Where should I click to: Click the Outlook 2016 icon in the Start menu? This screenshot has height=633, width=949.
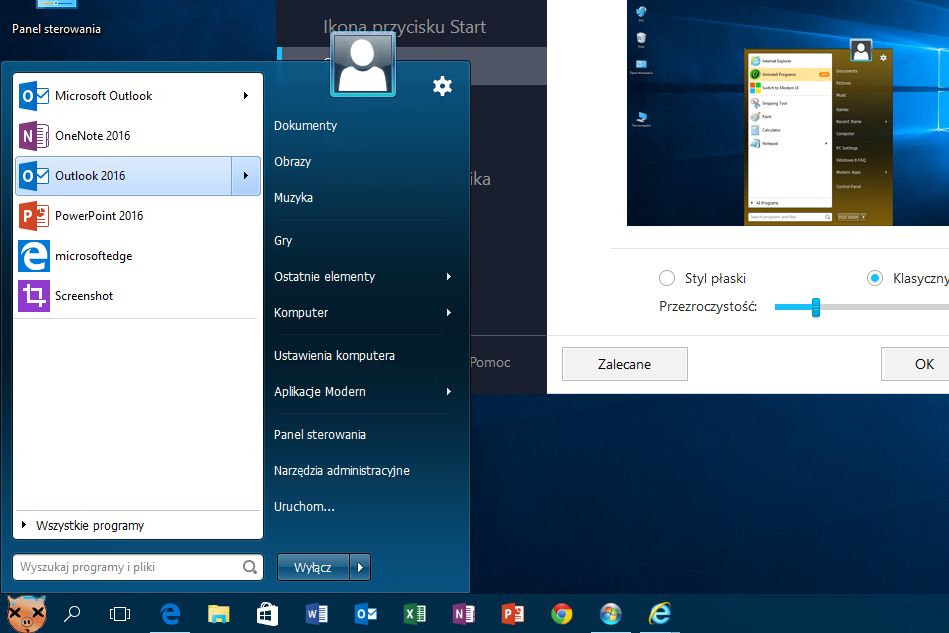33,175
